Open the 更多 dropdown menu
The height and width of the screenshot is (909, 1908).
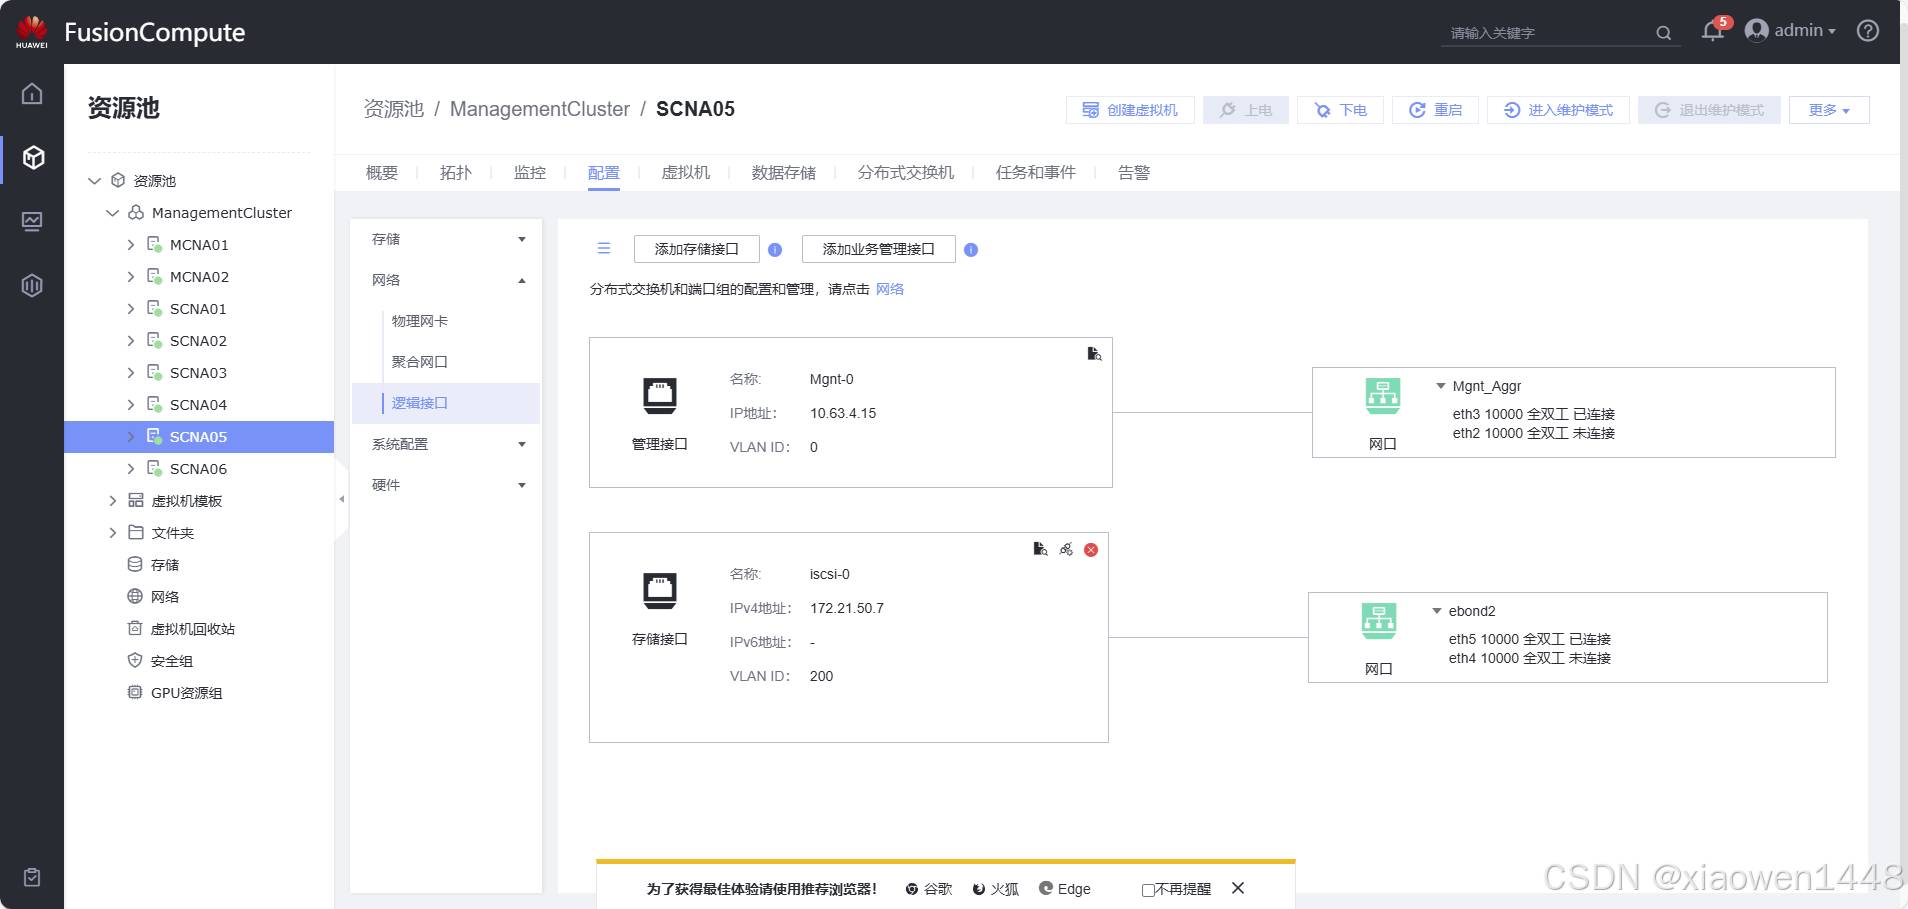pyautogui.click(x=1828, y=110)
